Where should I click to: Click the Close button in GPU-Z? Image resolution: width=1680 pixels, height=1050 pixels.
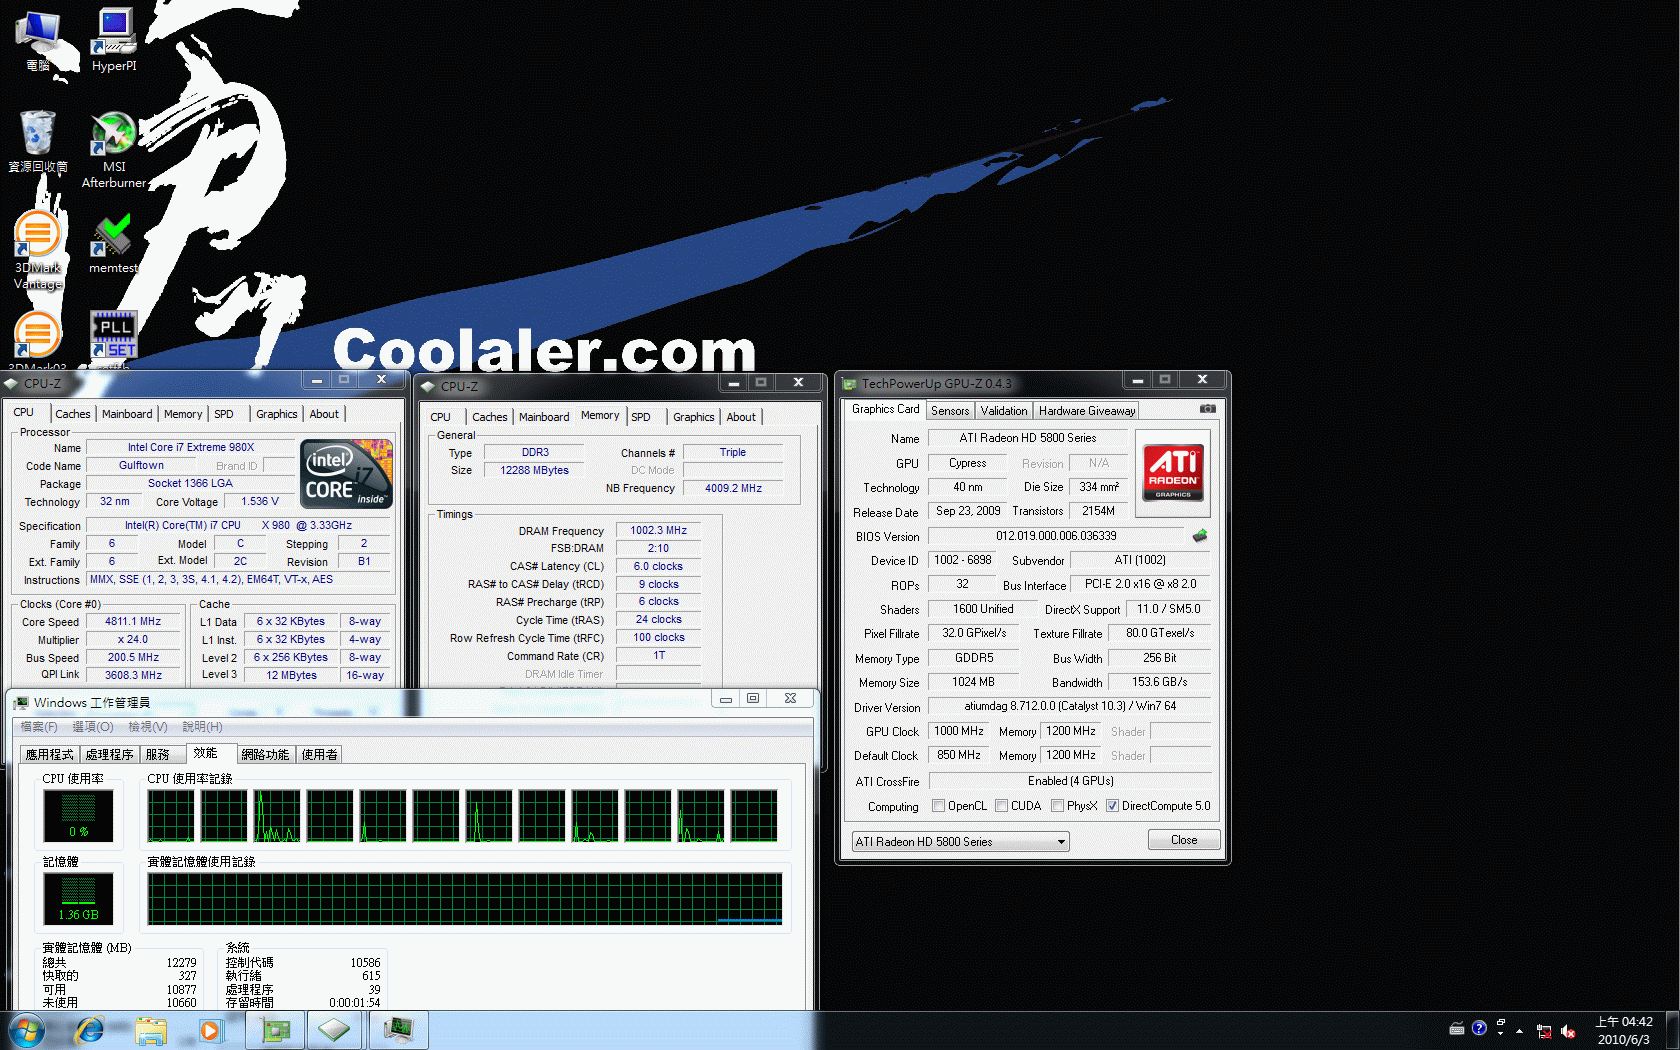pos(1184,840)
